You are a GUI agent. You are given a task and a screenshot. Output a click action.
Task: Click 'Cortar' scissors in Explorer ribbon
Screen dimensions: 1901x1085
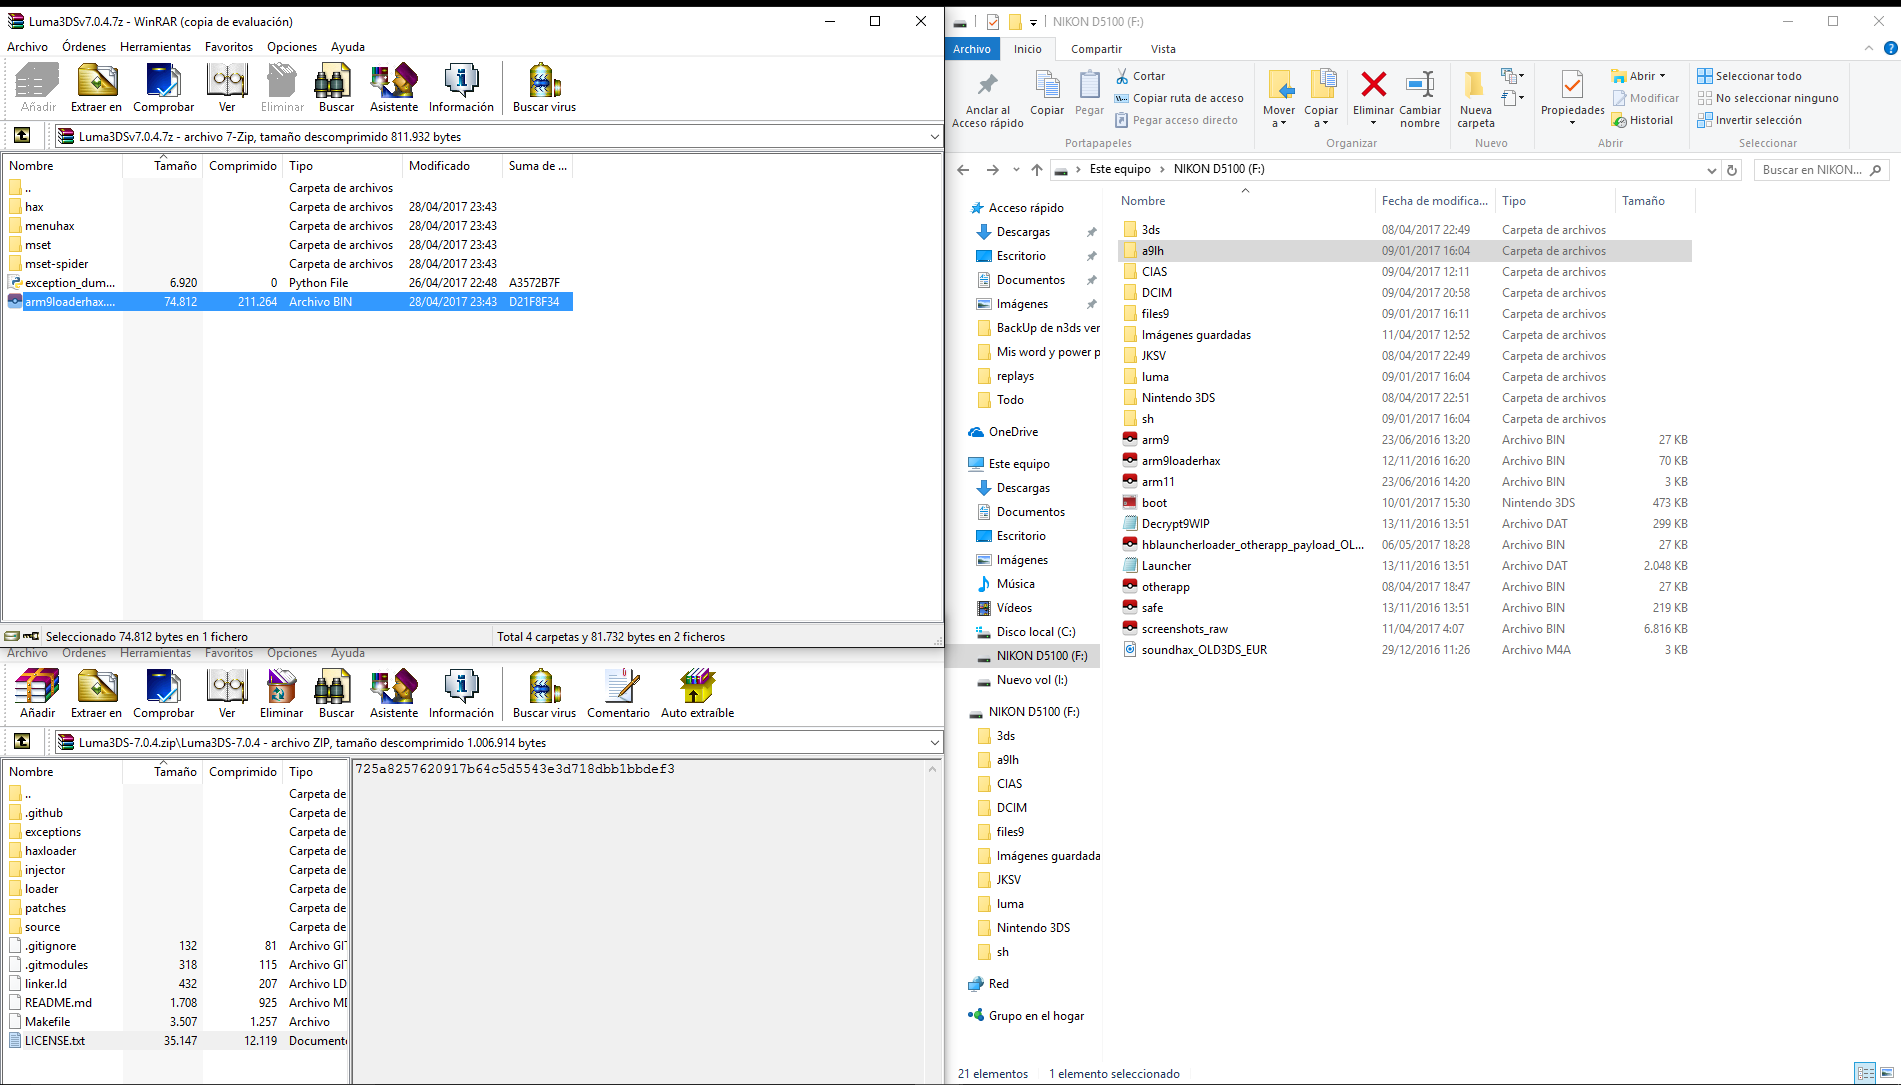tap(1141, 76)
